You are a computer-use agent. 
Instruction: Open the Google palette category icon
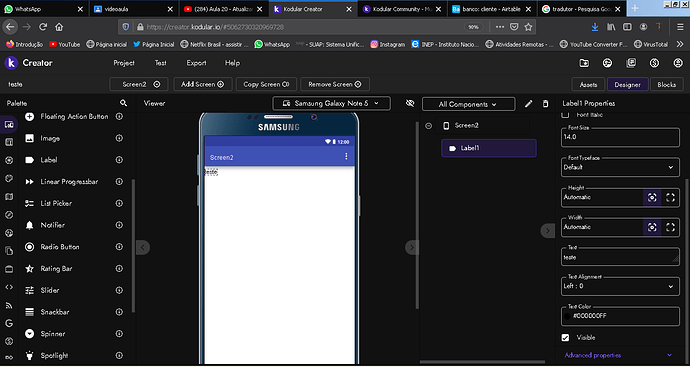9,323
